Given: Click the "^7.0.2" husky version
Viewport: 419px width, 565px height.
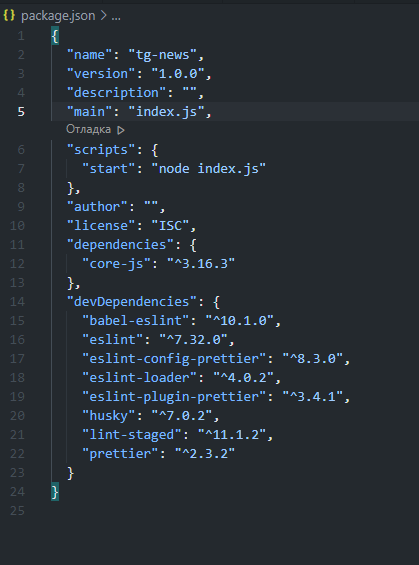Looking at the screenshot, I should (x=182, y=416).
